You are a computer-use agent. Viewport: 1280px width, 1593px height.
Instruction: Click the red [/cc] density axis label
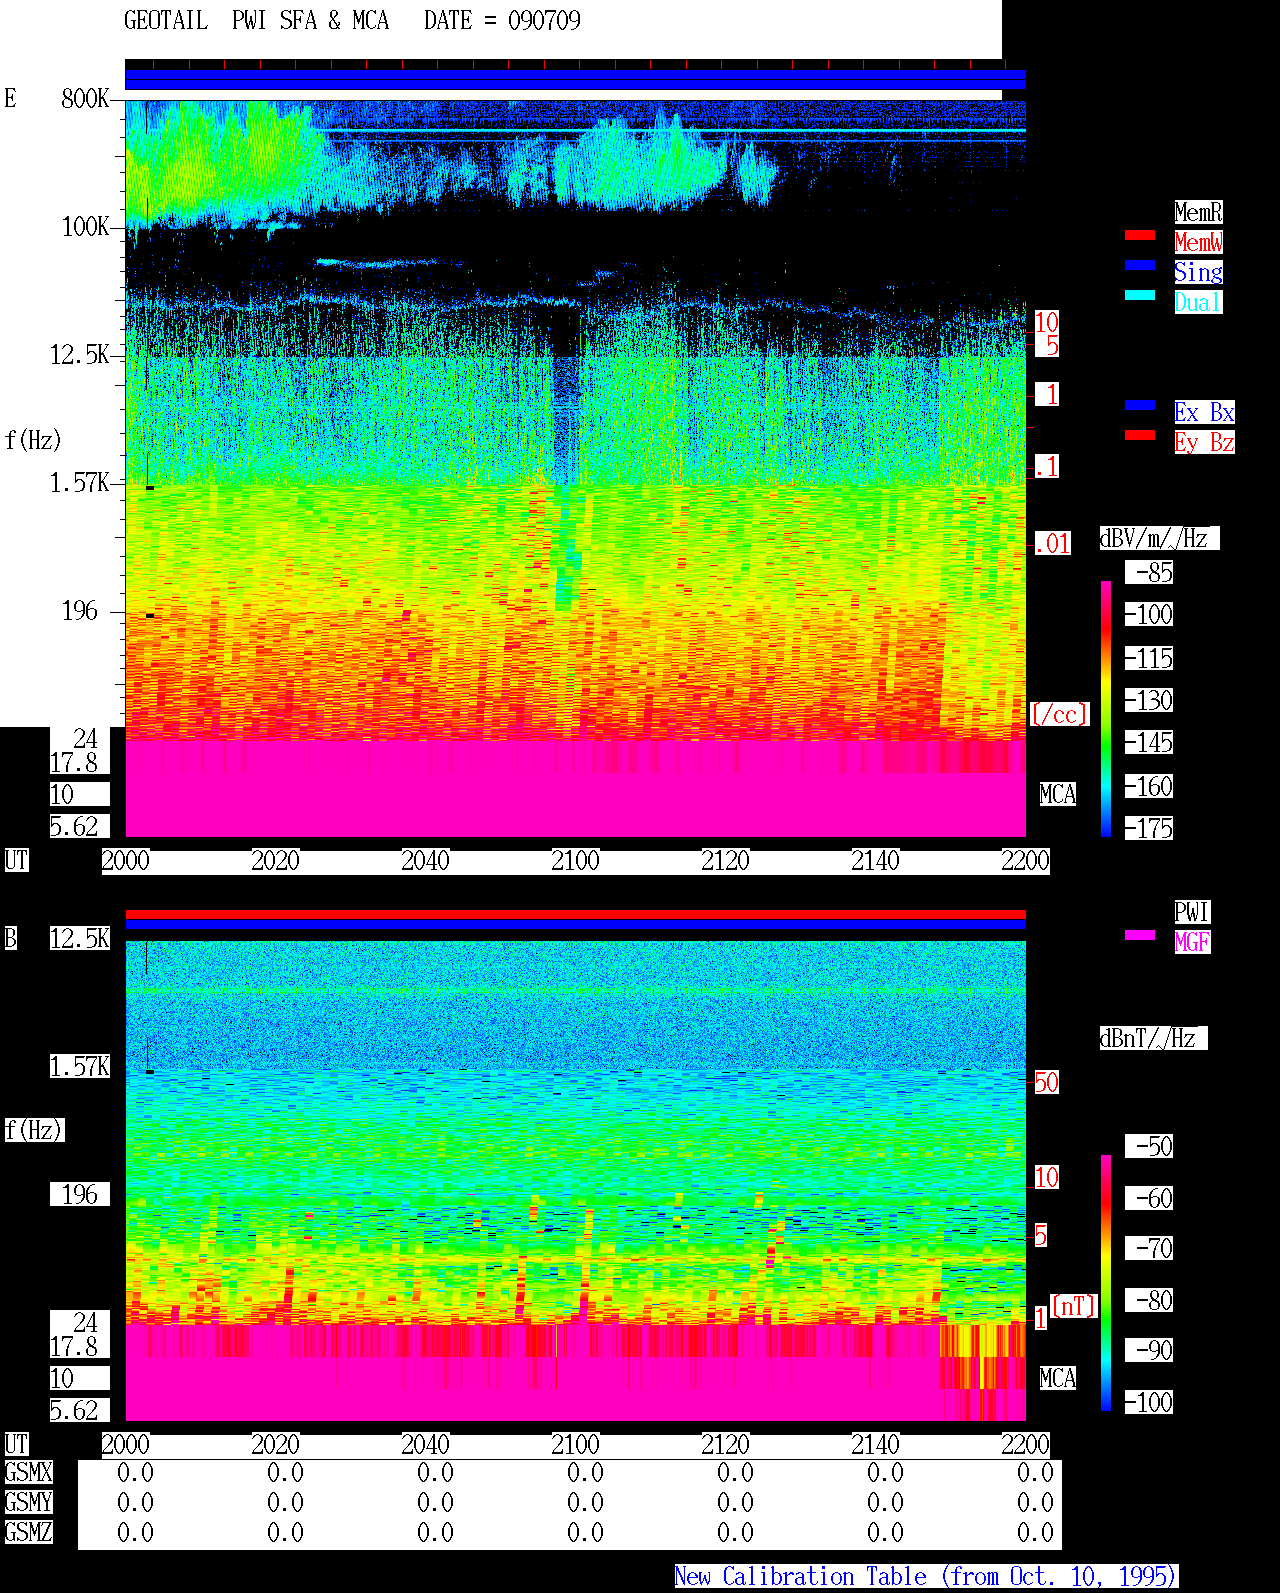point(1059,715)
